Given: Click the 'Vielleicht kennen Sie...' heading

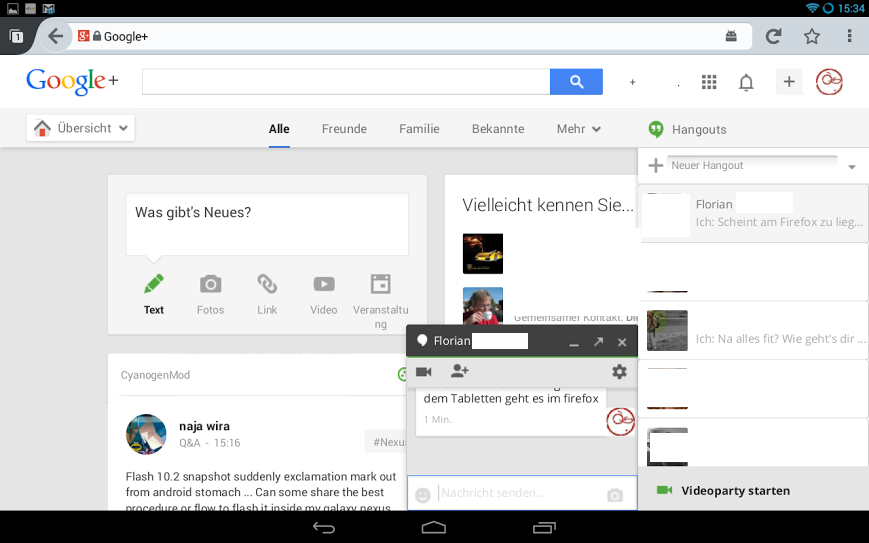Looking at the screenshot, I should click(x=548, y=205).
